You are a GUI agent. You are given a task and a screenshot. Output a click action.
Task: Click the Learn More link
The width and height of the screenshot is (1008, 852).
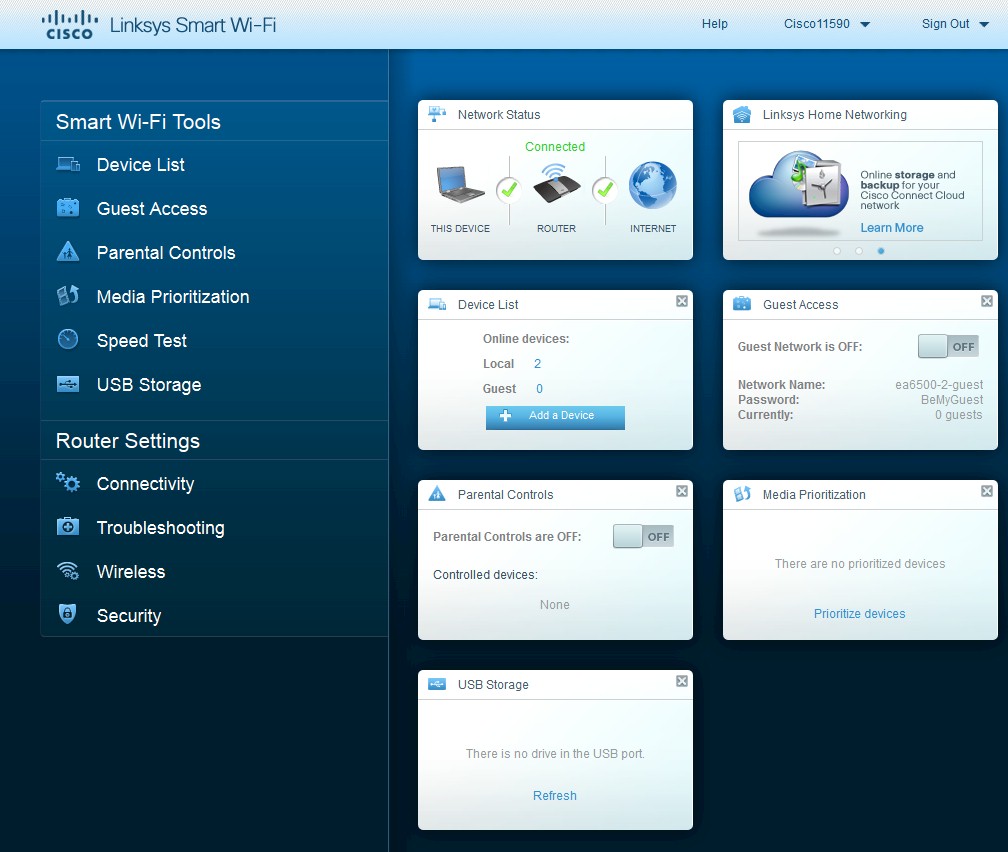coord(892,228)
